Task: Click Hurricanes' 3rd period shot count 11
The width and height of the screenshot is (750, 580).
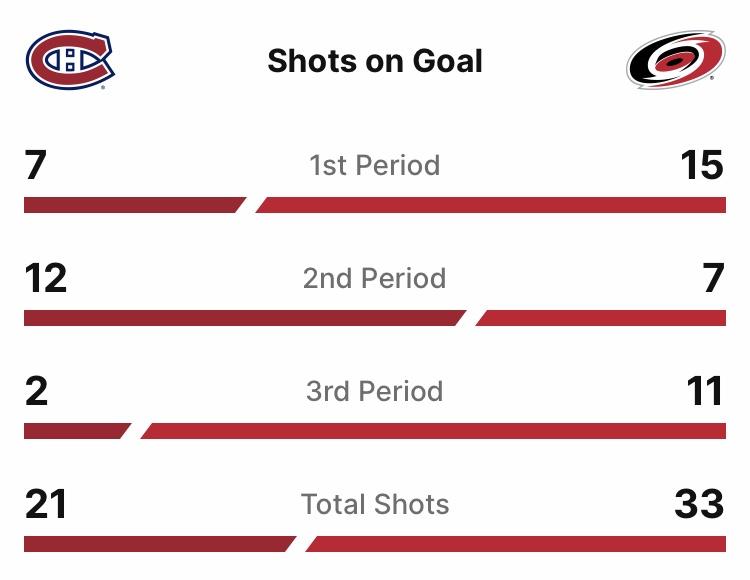Action: (x=704, y=391)
